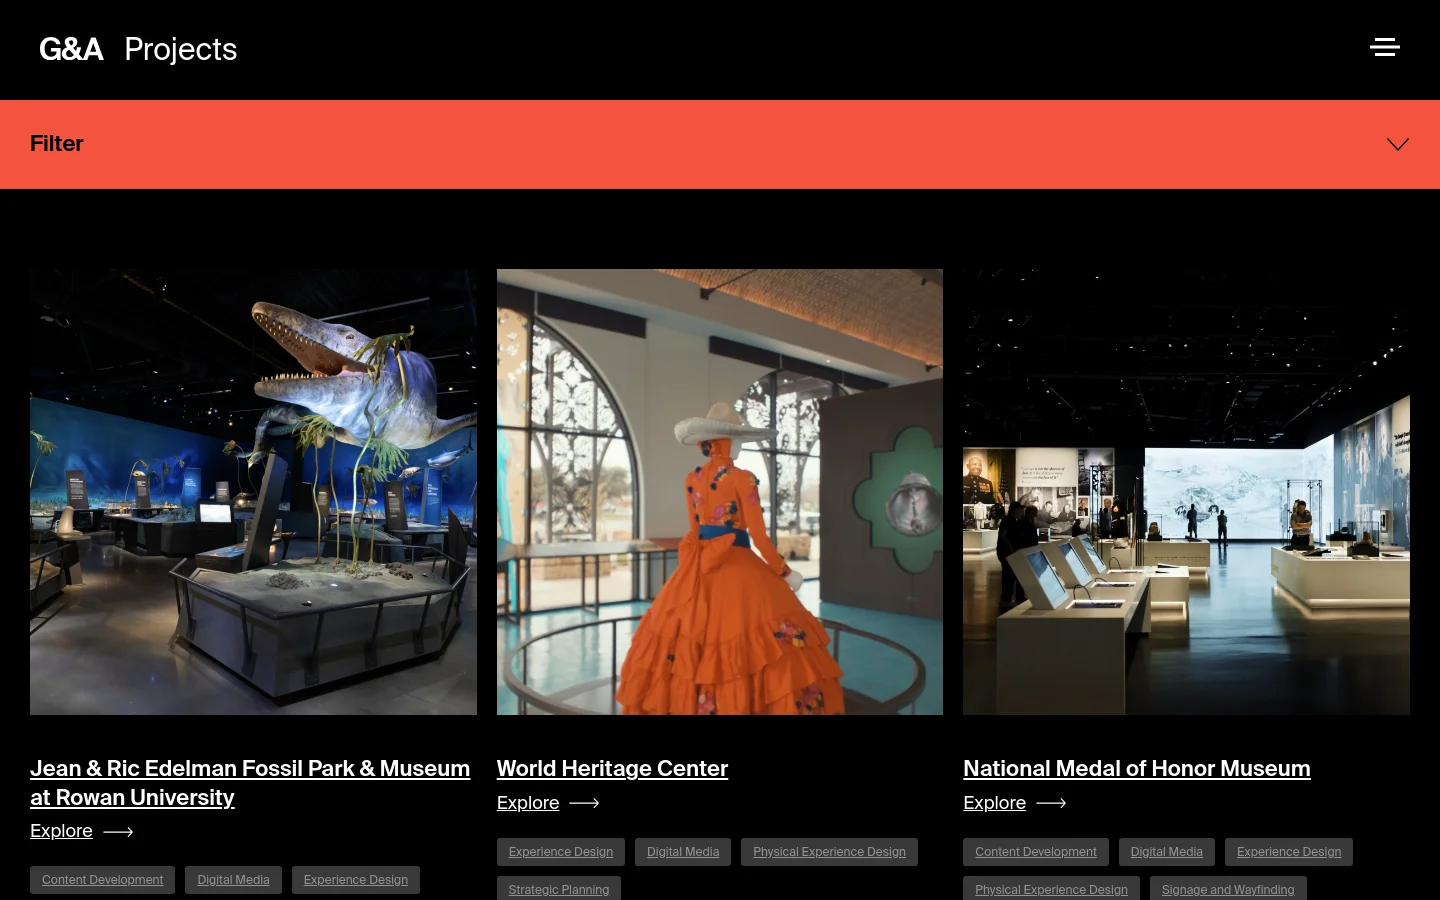Click arrow icon beside World Heritage Explore
This screenshot has height=900, width=1440.
tap(584, 803)
